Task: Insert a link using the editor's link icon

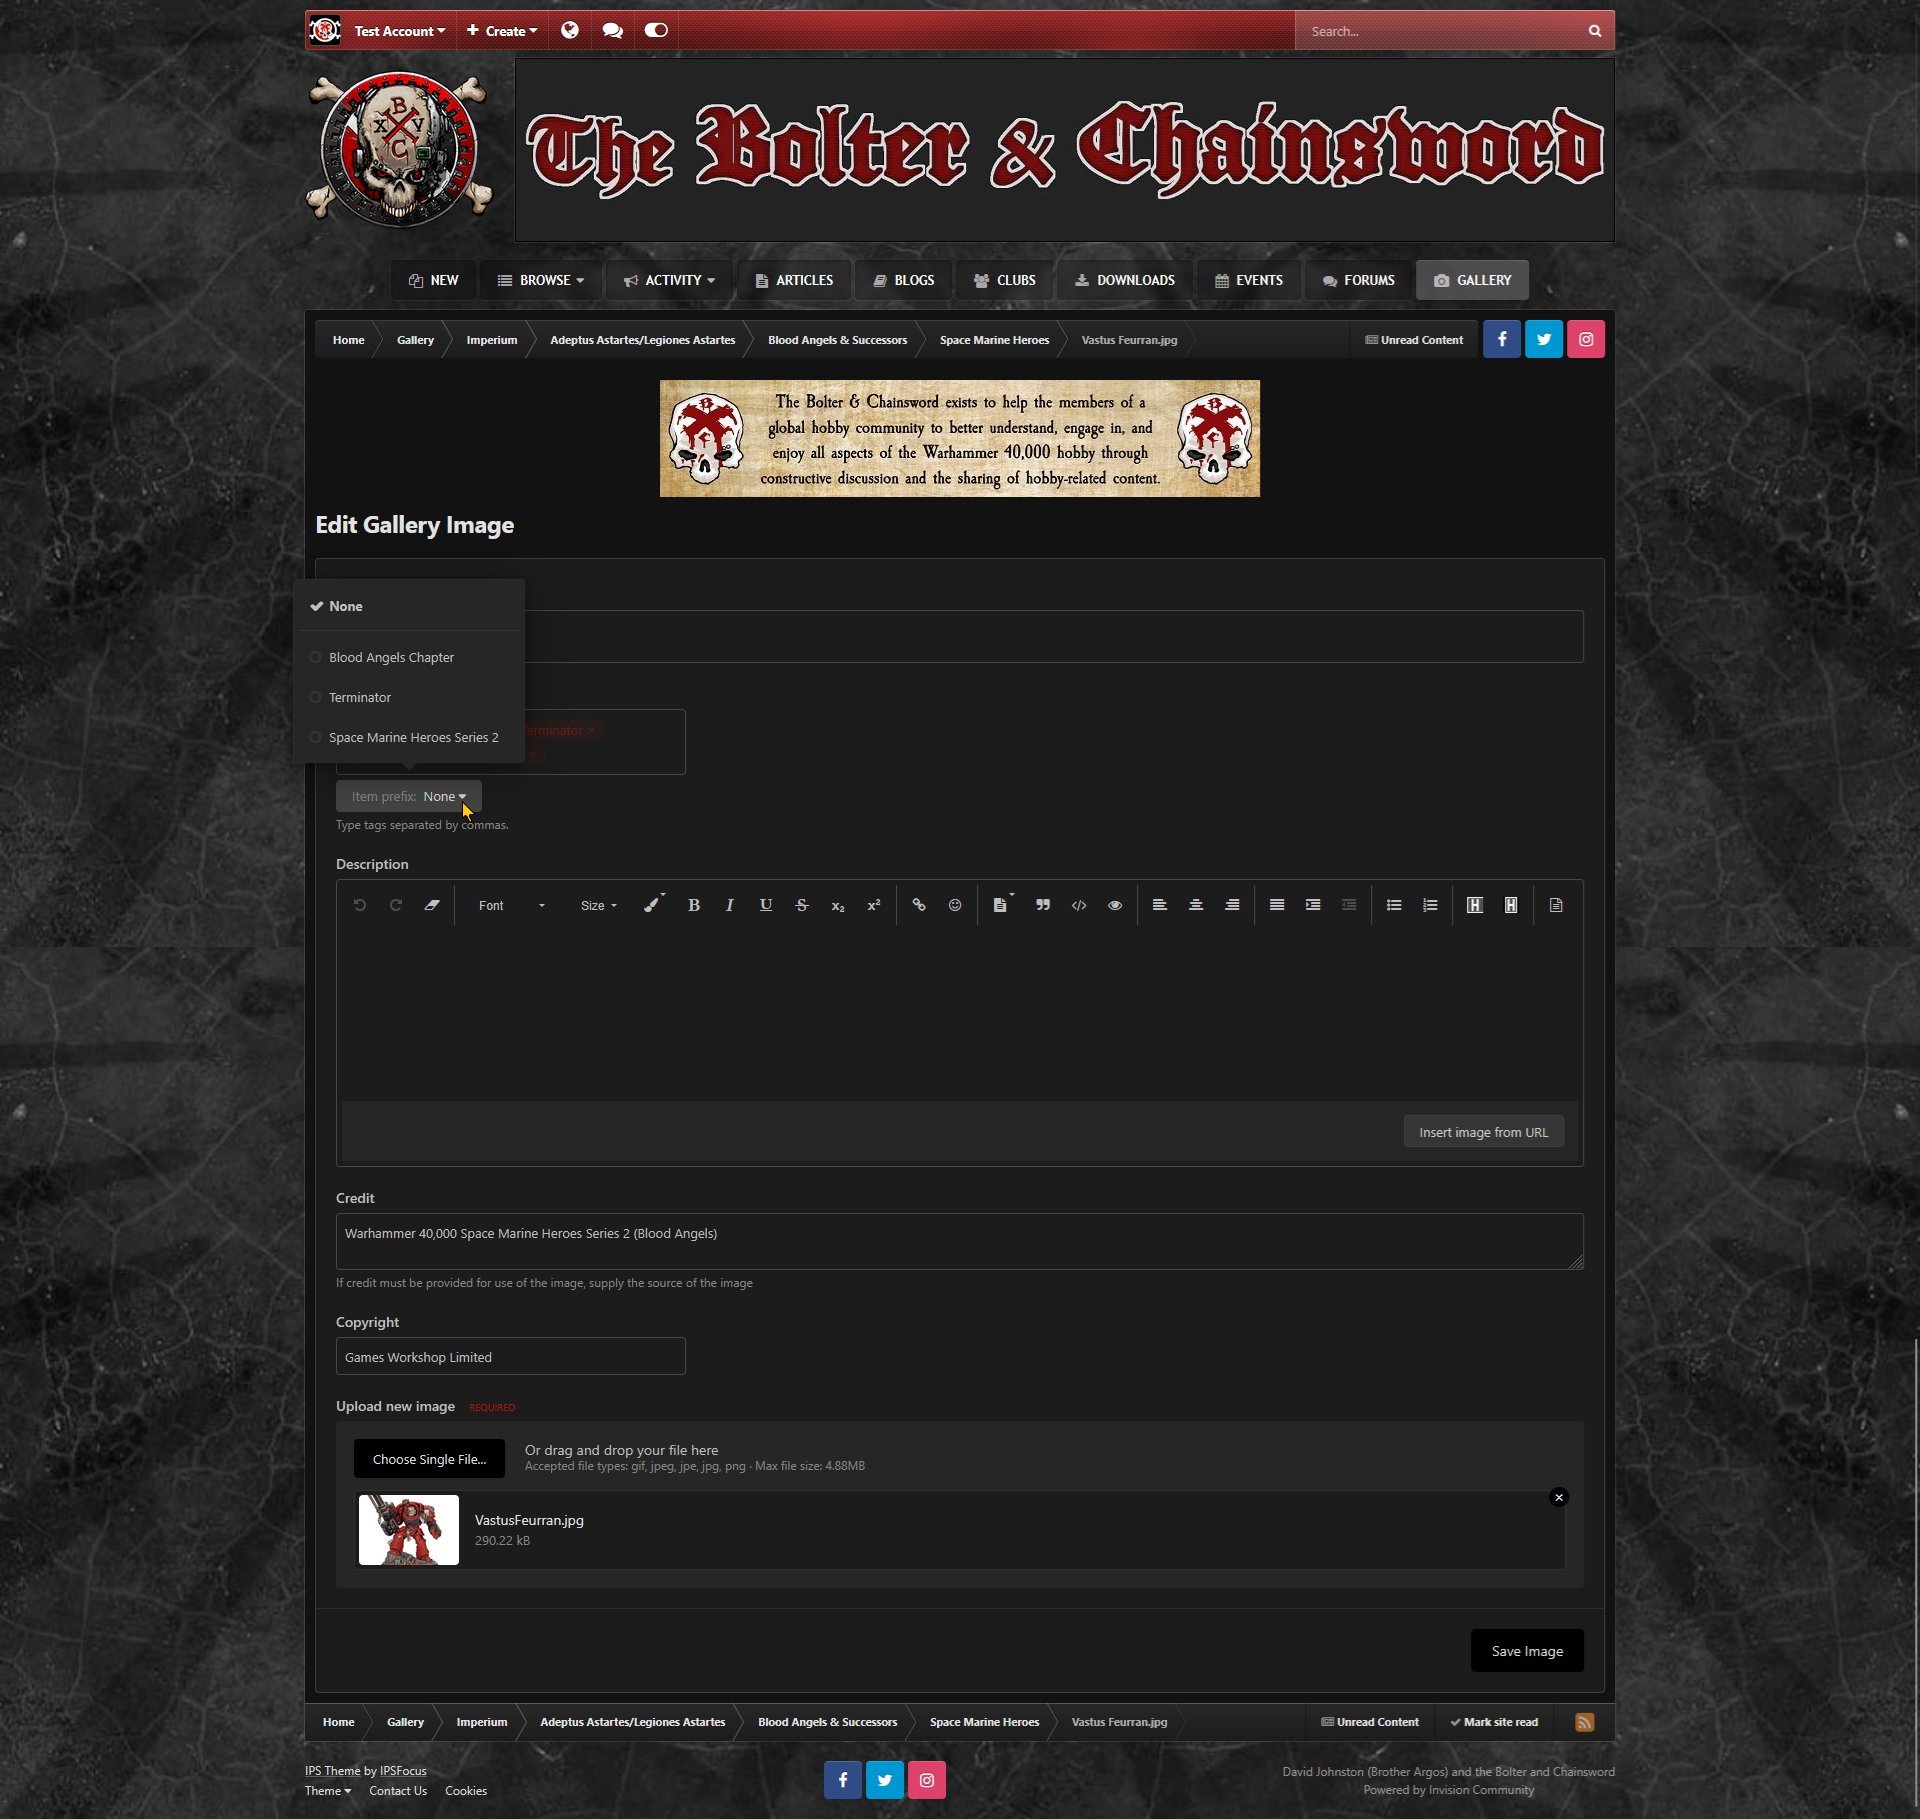Action: pyautogui.click(x=918, y=905)
